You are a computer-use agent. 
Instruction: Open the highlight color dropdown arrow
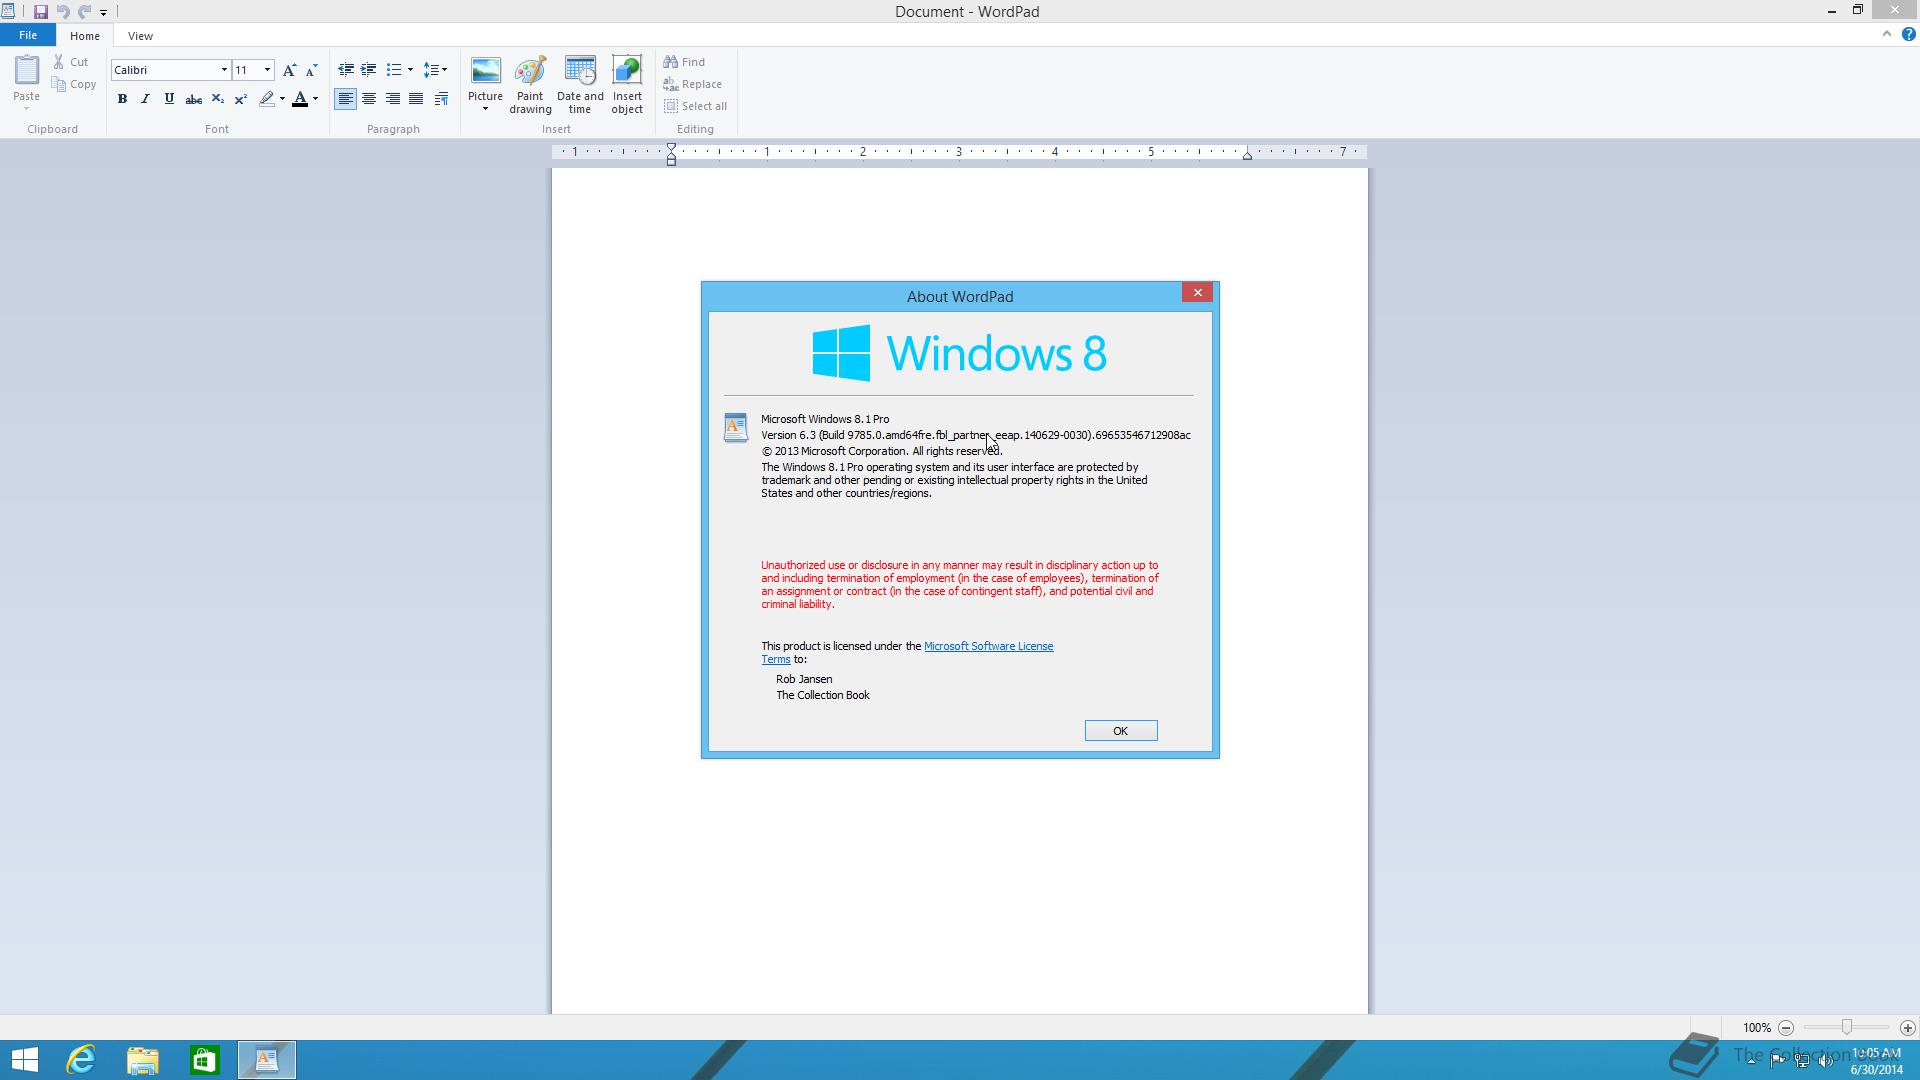tap(282, 99)
